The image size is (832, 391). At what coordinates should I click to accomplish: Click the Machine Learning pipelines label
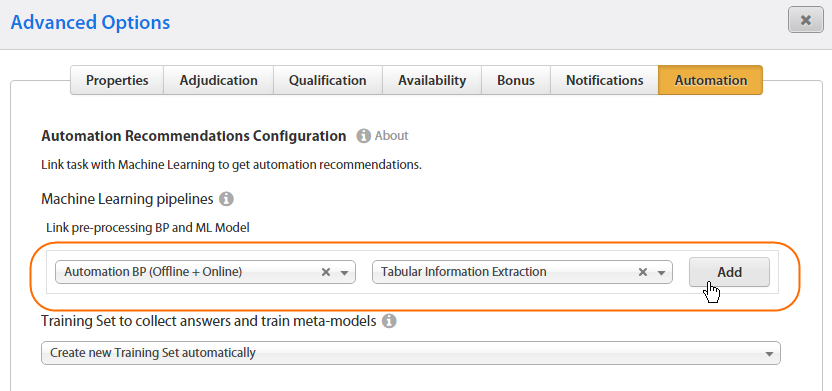(x=127, y=199)
